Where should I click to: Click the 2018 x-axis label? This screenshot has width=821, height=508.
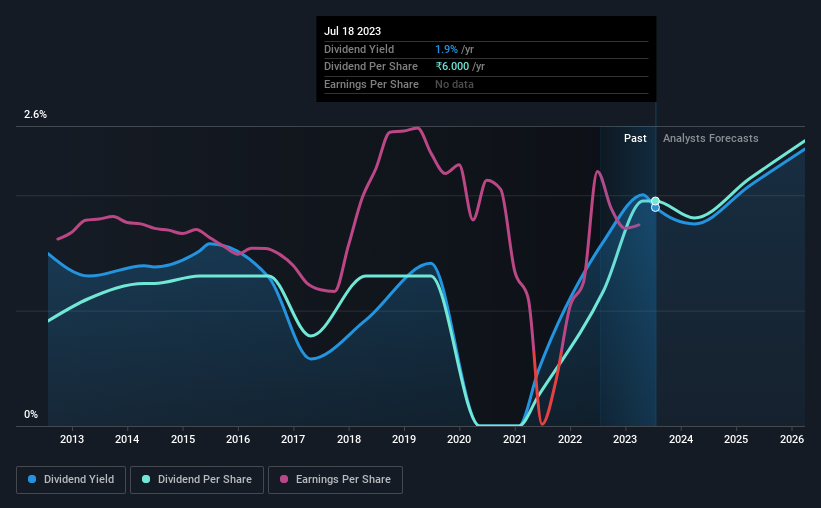coord(349,439)
